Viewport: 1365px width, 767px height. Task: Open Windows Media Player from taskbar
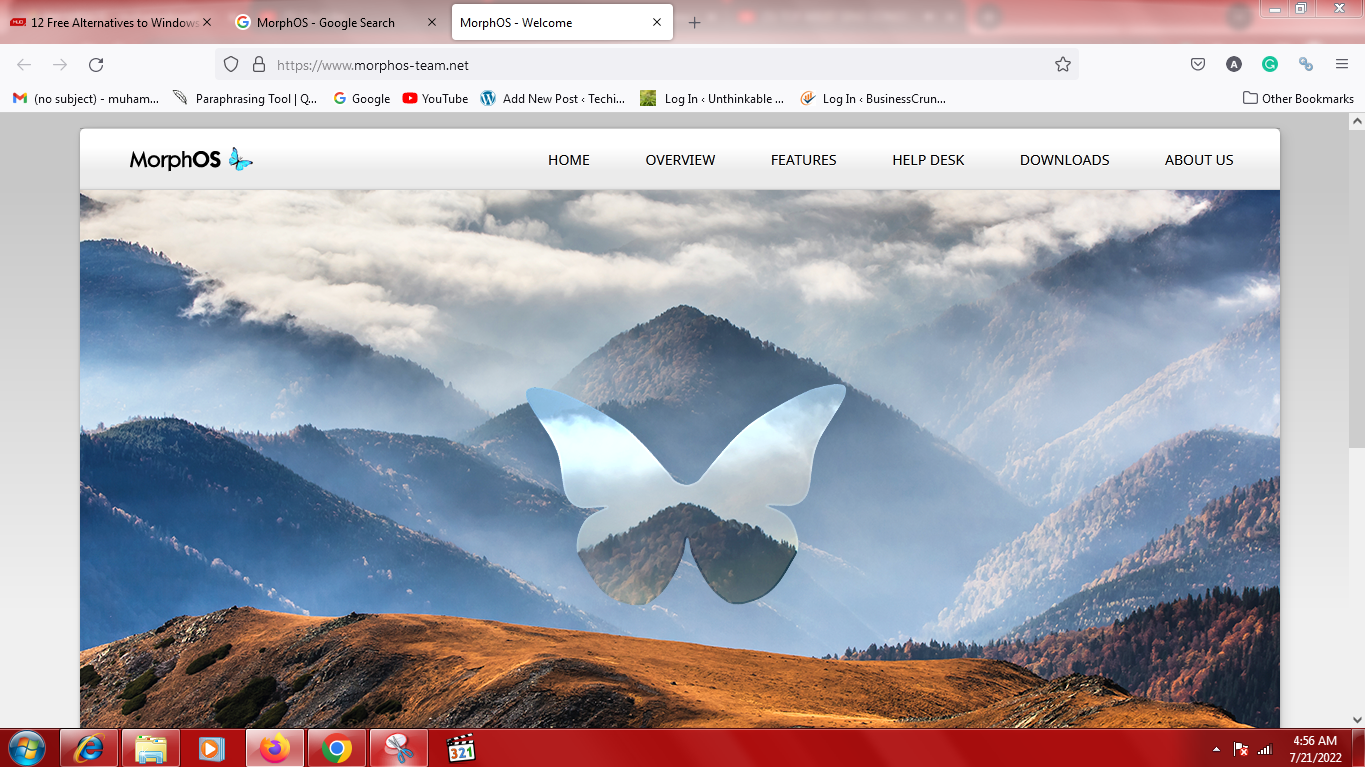coord(212,748)
